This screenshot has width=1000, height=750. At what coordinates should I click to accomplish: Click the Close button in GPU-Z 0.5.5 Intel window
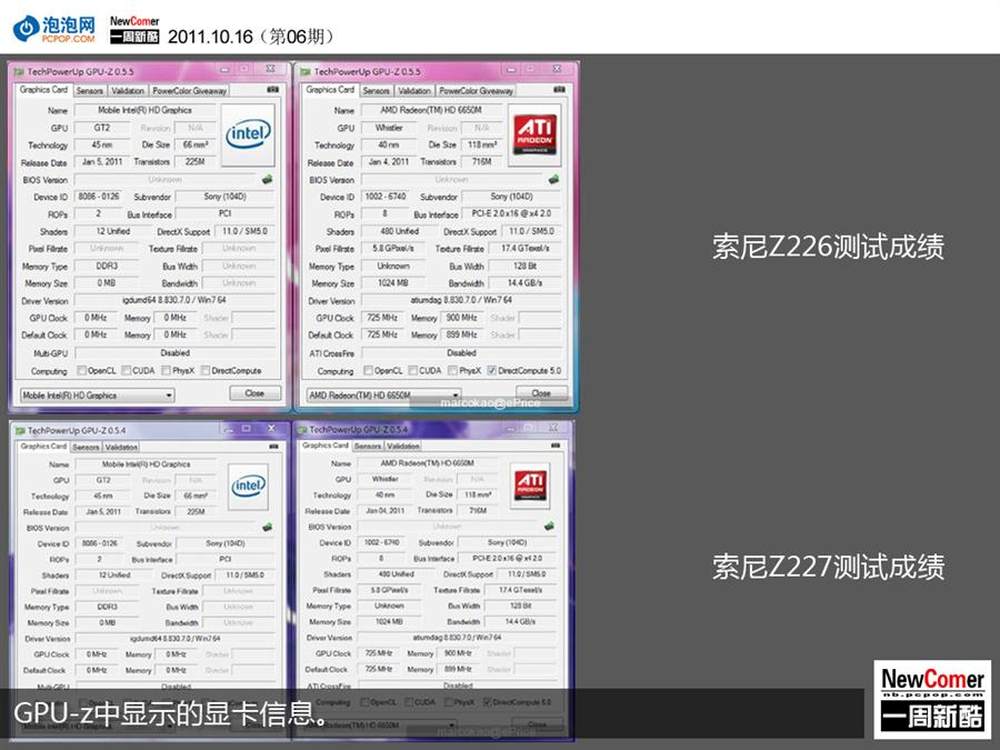[x=255, y=393]
